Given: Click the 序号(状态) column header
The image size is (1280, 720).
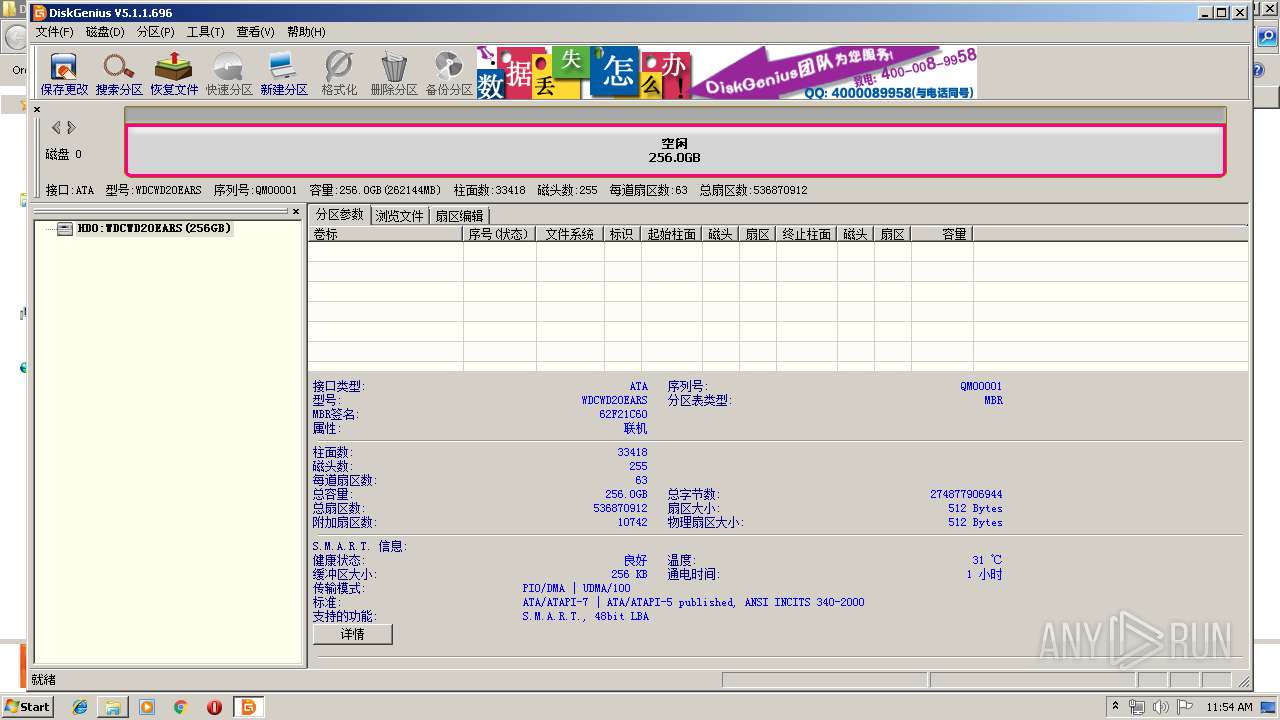Looking at the screenshot, I should pos(500,234).
